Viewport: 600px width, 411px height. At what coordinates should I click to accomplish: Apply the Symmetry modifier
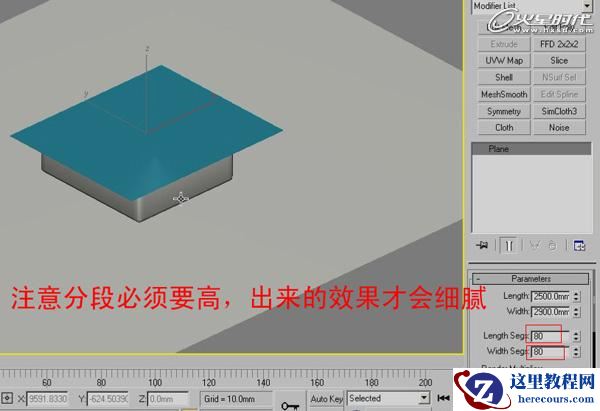(504, 111)
